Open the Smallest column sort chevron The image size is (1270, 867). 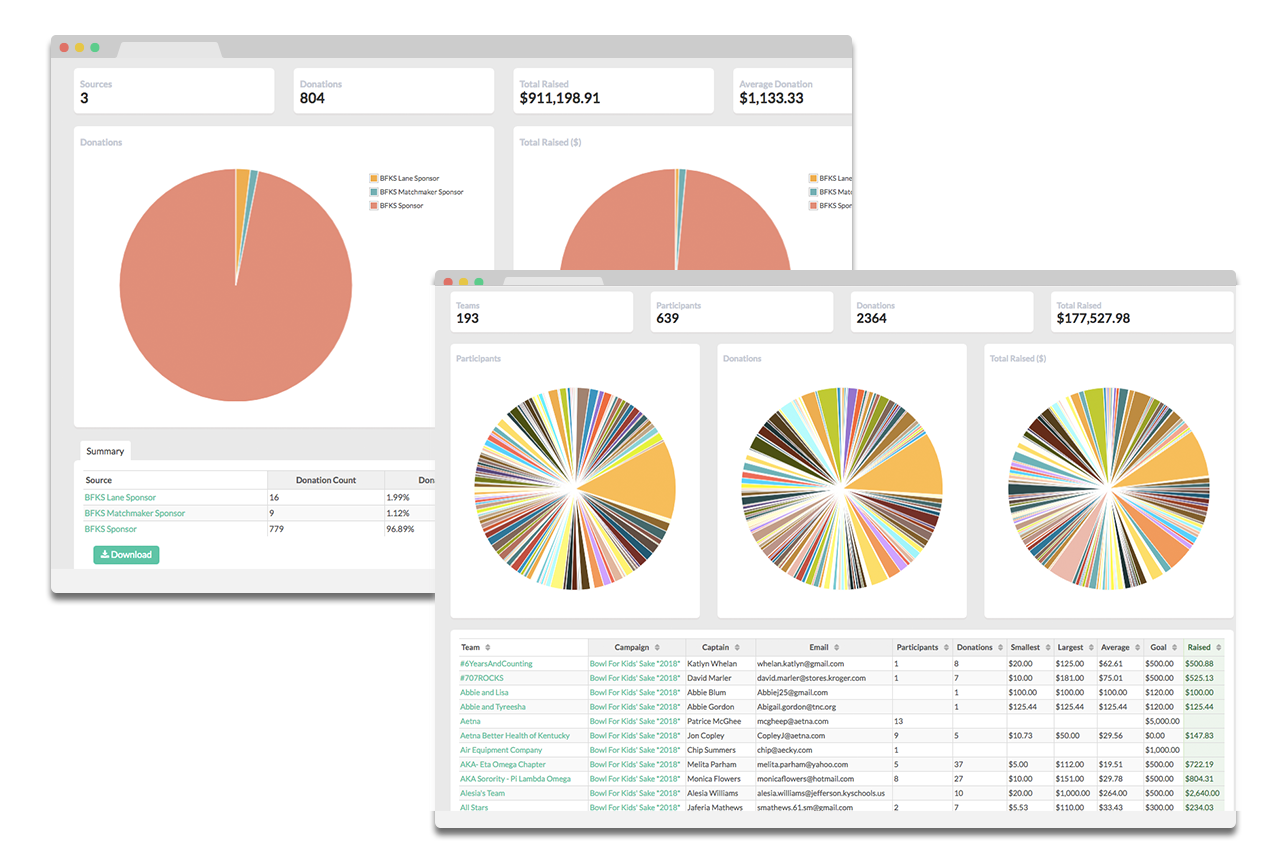pyautogui.click(x=1047, y=647)
